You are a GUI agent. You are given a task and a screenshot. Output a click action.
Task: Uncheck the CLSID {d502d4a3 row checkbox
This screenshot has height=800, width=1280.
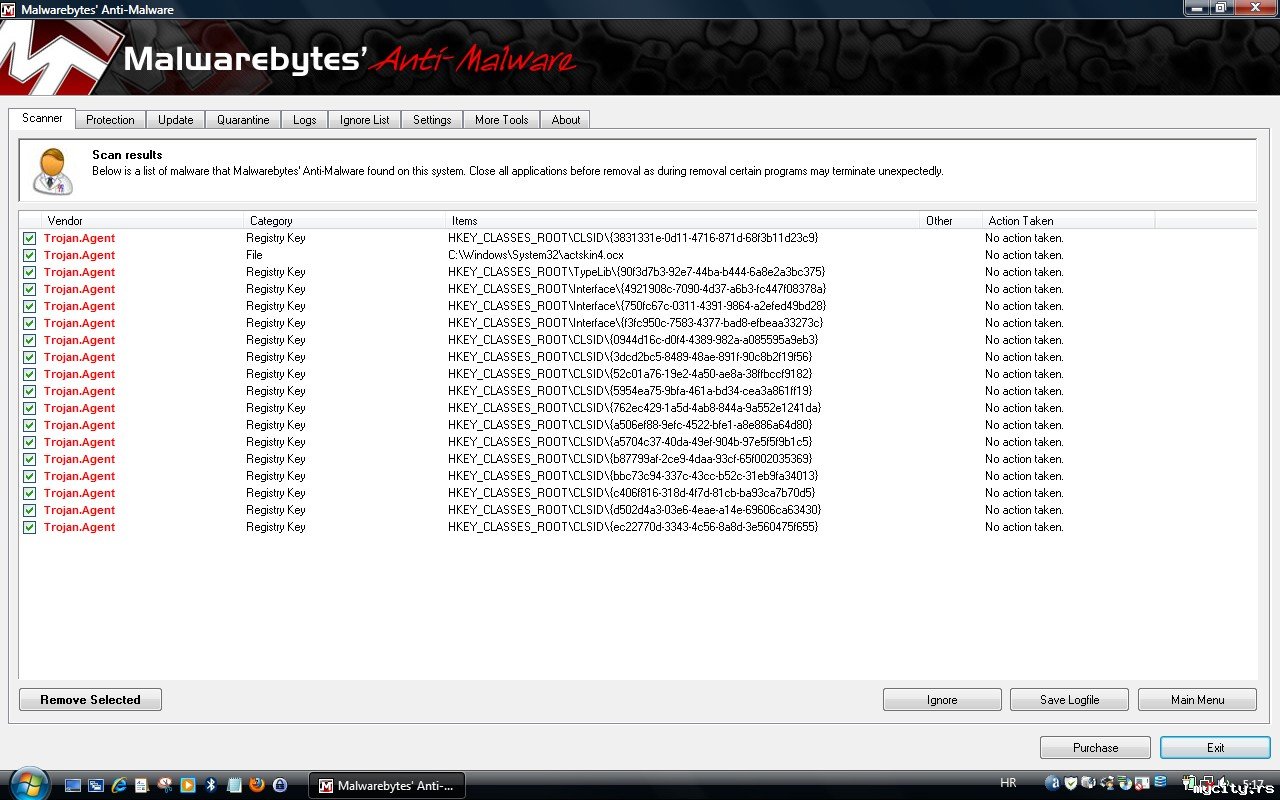(x=30, y=510)
